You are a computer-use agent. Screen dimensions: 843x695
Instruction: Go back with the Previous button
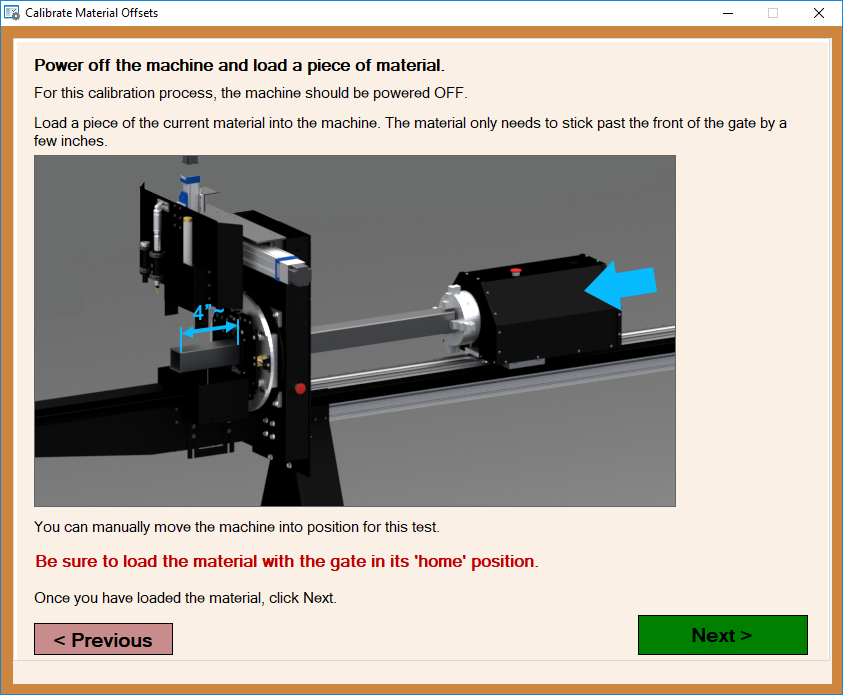103,640
